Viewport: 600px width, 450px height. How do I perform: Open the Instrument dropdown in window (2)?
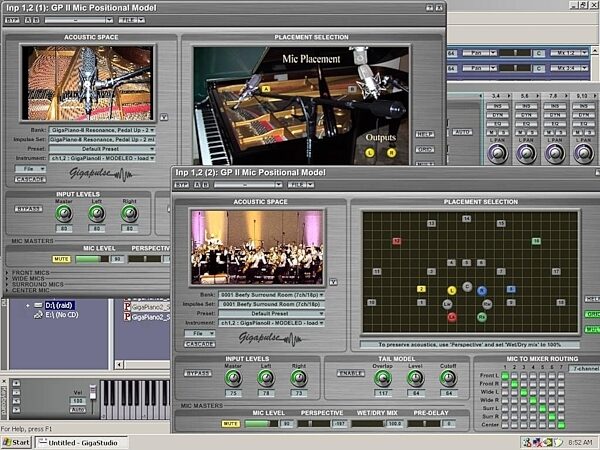point(271,323)
